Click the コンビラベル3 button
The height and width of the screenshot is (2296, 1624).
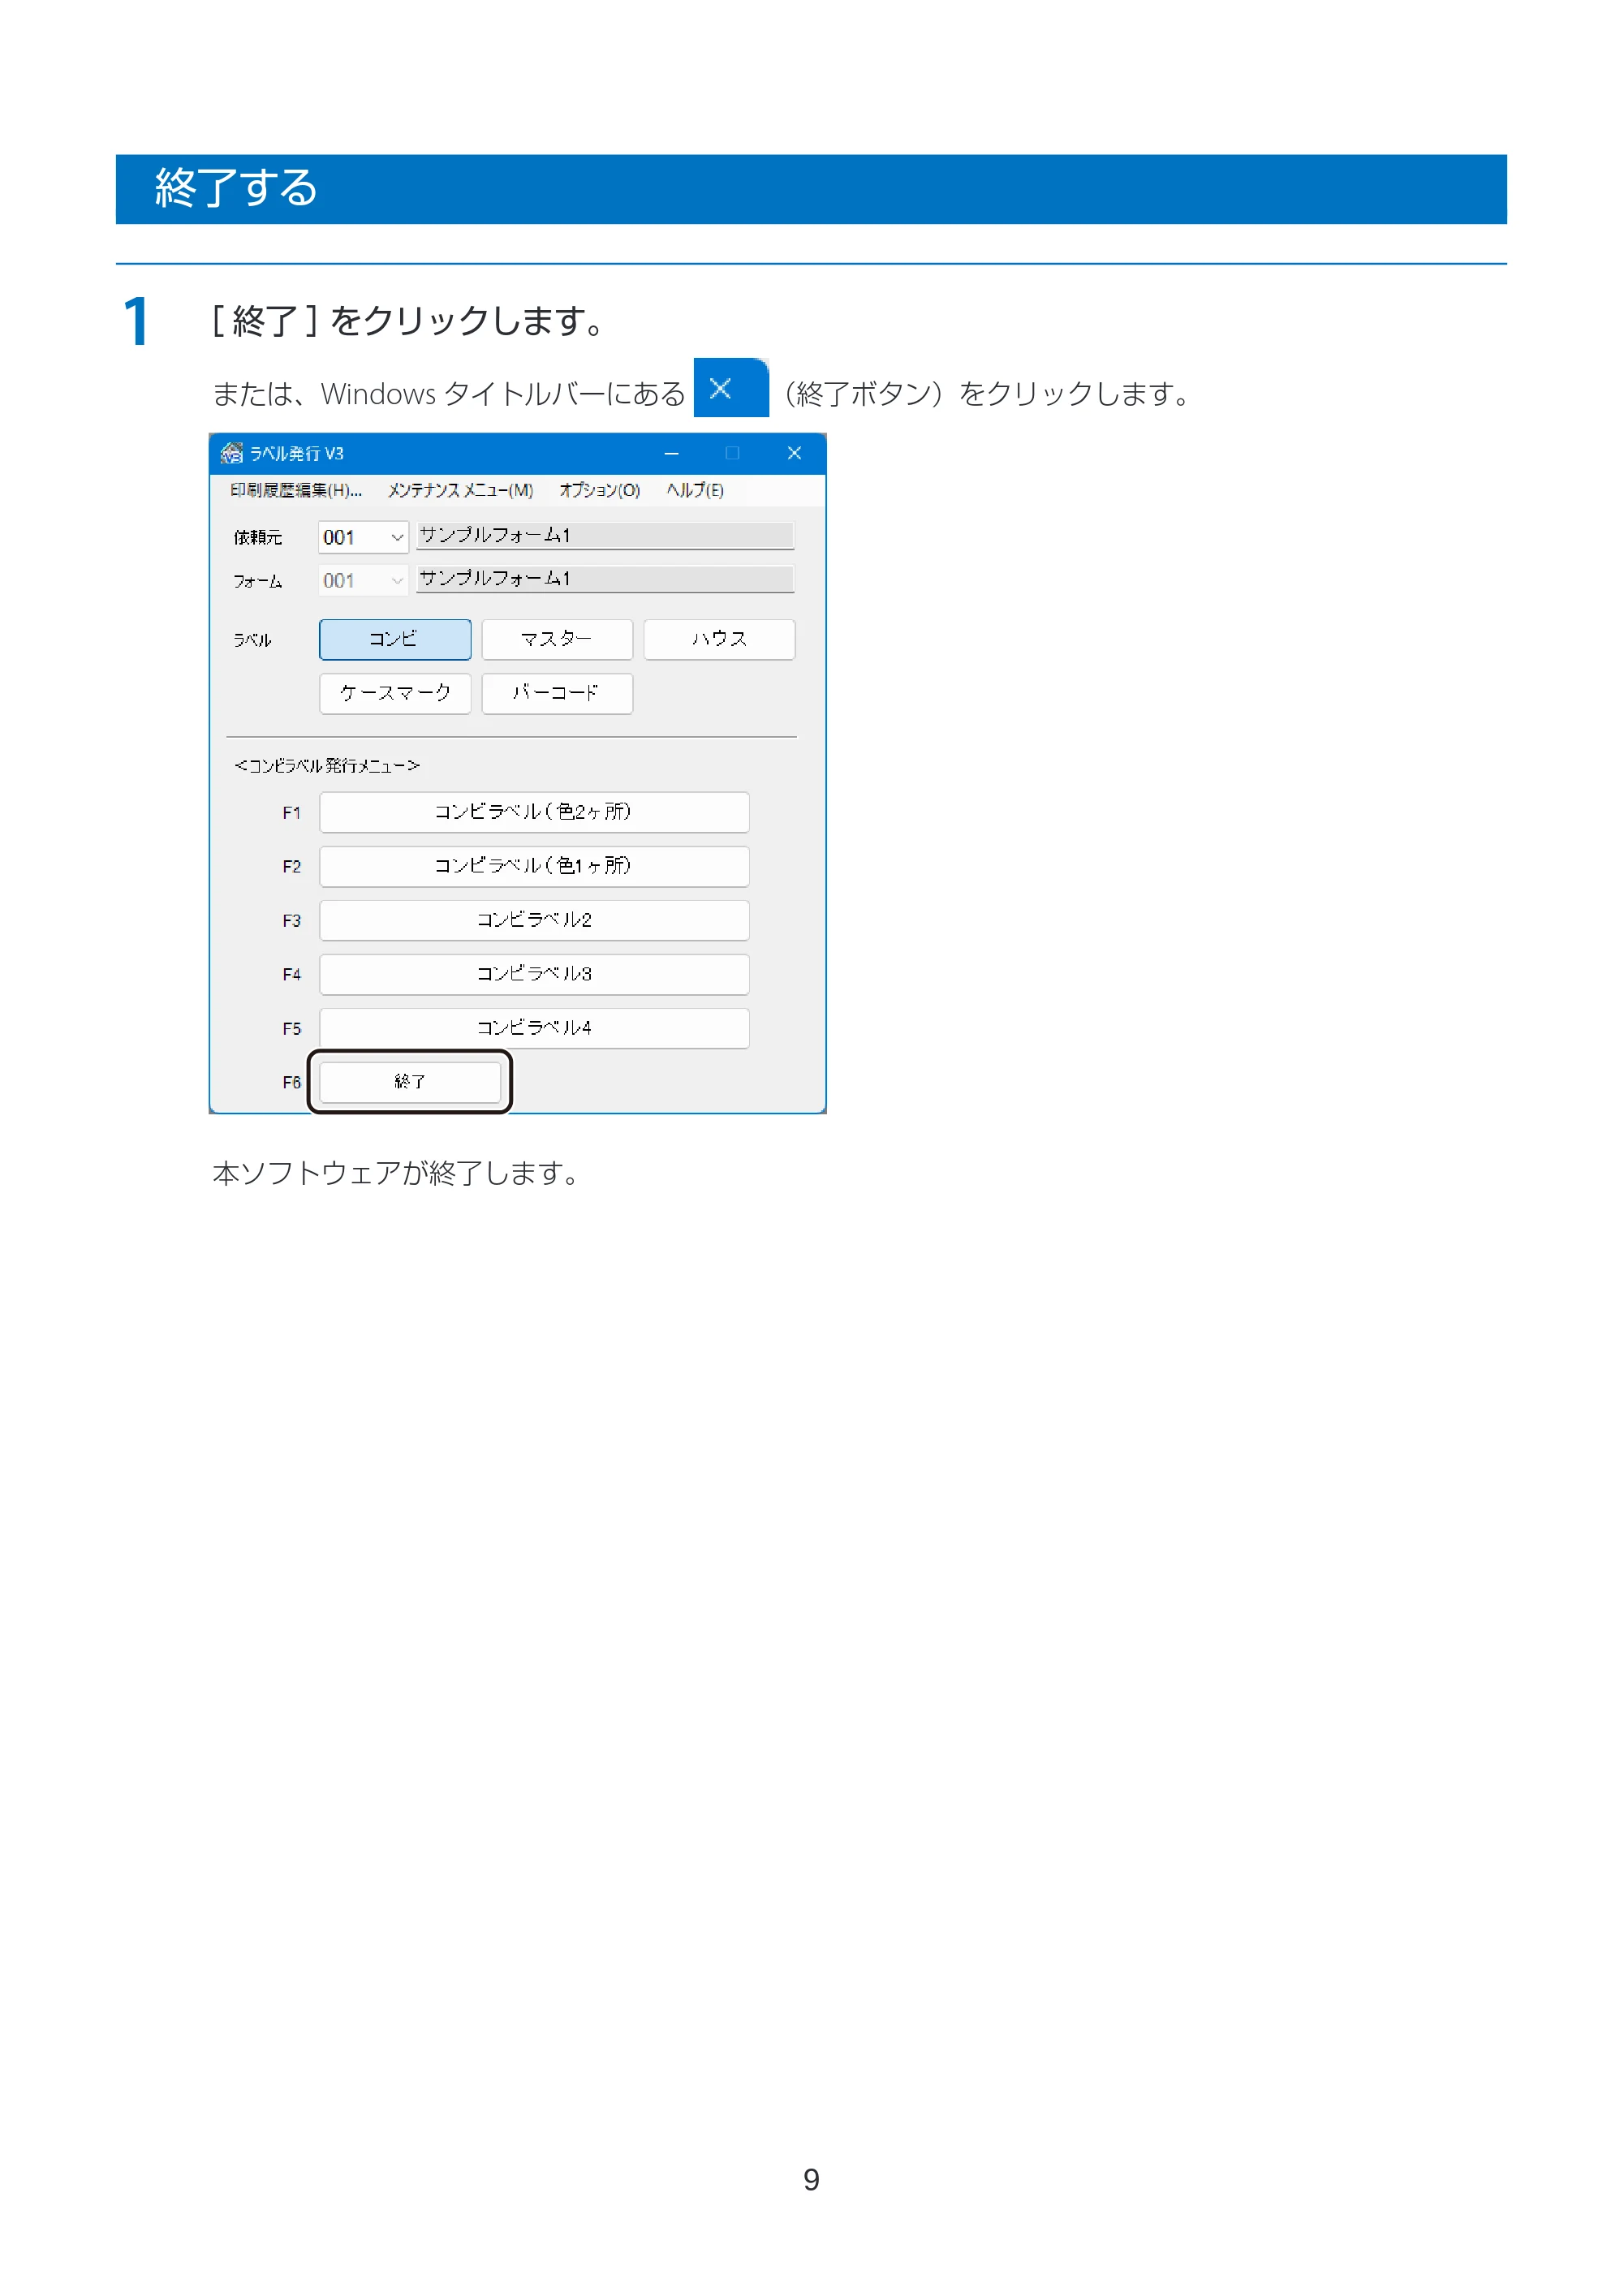click(x=534, y=974)
